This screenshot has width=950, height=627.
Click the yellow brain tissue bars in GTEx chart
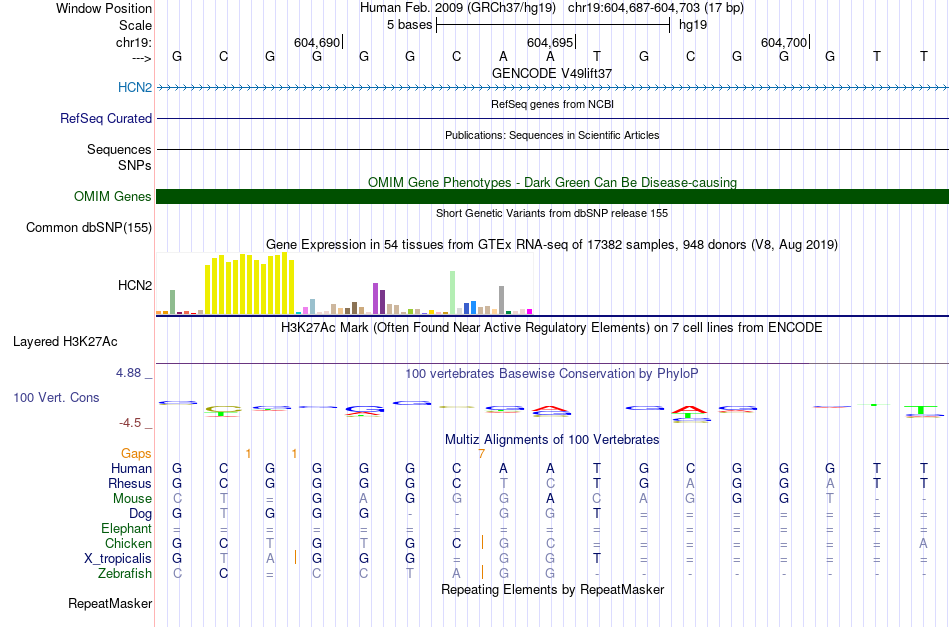(250, 284)
